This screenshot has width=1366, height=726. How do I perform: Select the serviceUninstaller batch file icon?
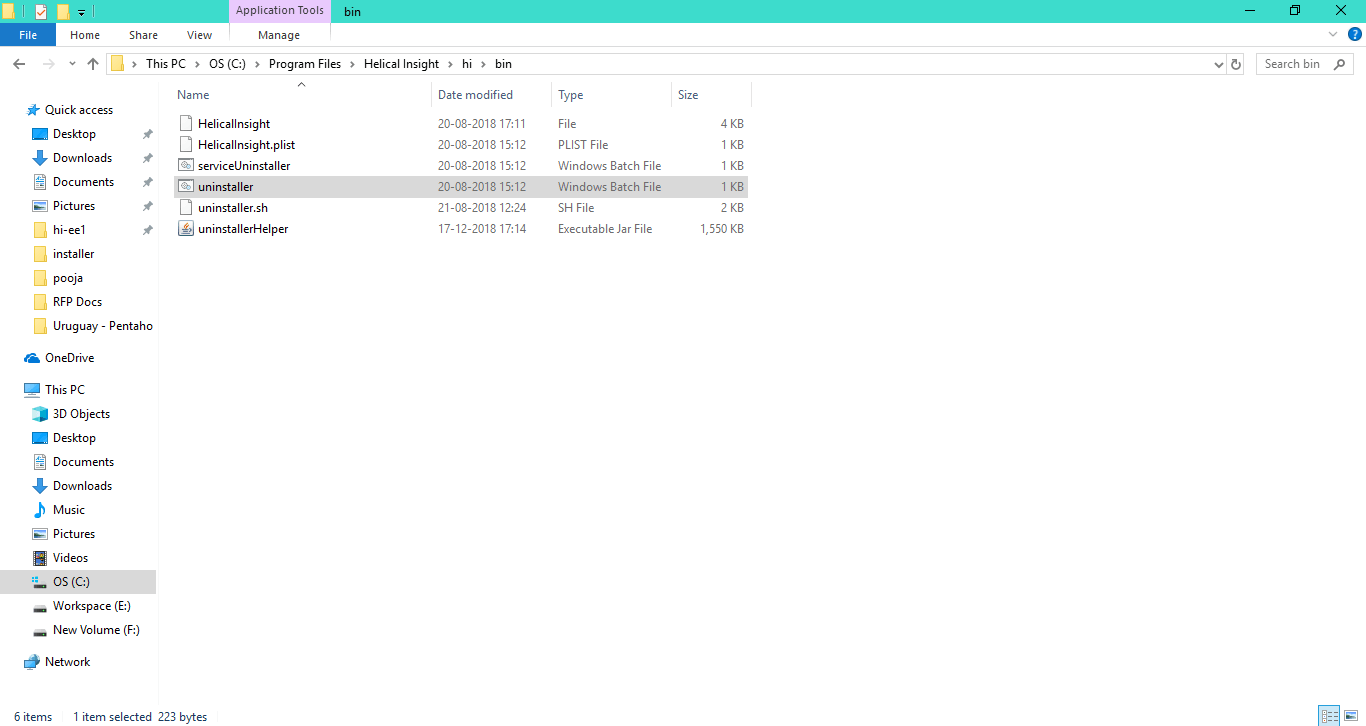185,166
